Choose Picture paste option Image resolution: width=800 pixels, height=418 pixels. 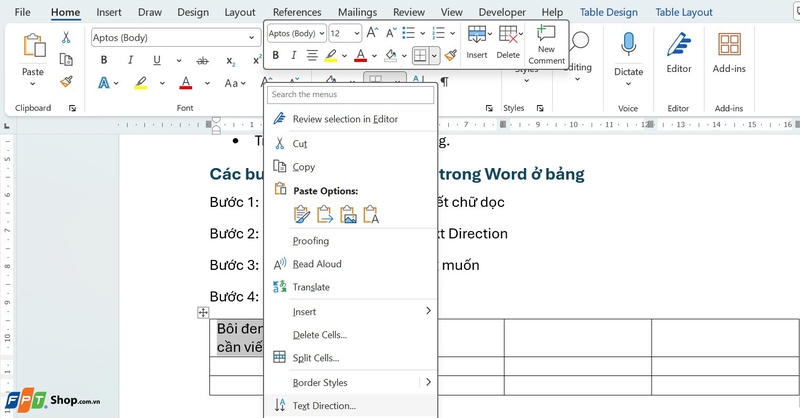[x=348, y=214]
